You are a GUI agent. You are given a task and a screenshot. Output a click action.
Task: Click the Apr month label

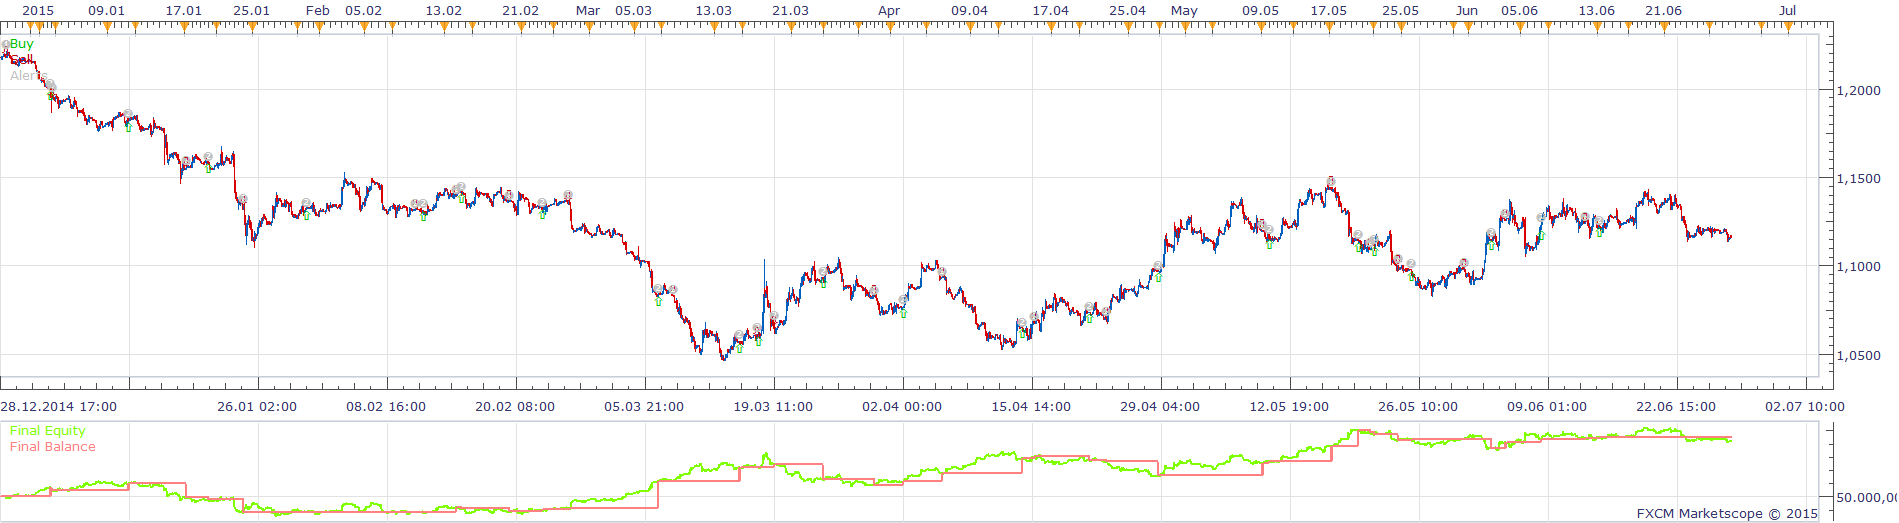pyautogui.click(x=889, y=10)
